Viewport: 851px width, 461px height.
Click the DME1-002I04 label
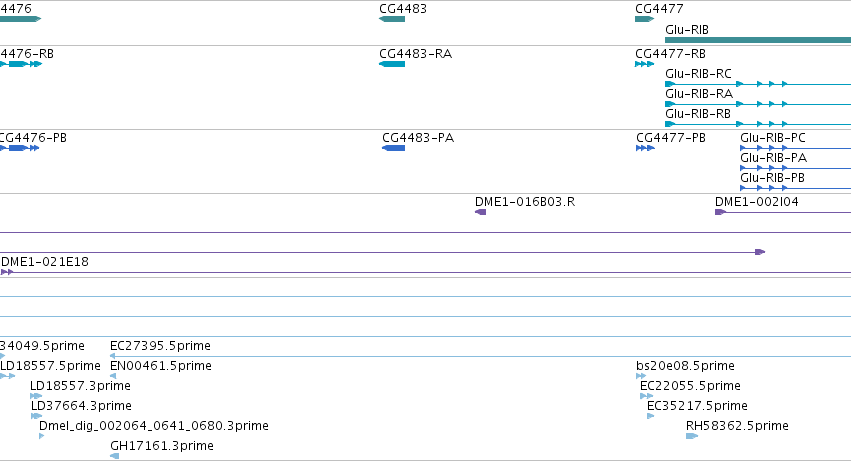tap(757, 202)
